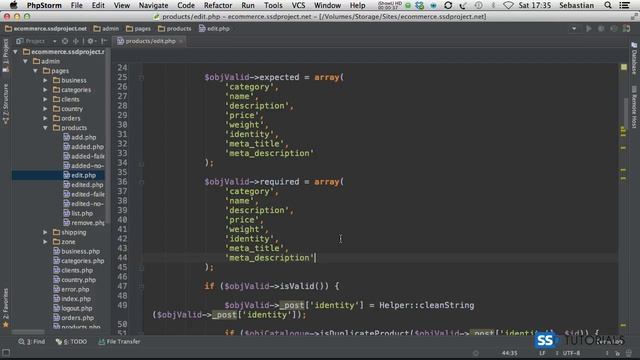Open the File menu
This screenshot has width=640, height=360.
76,5
